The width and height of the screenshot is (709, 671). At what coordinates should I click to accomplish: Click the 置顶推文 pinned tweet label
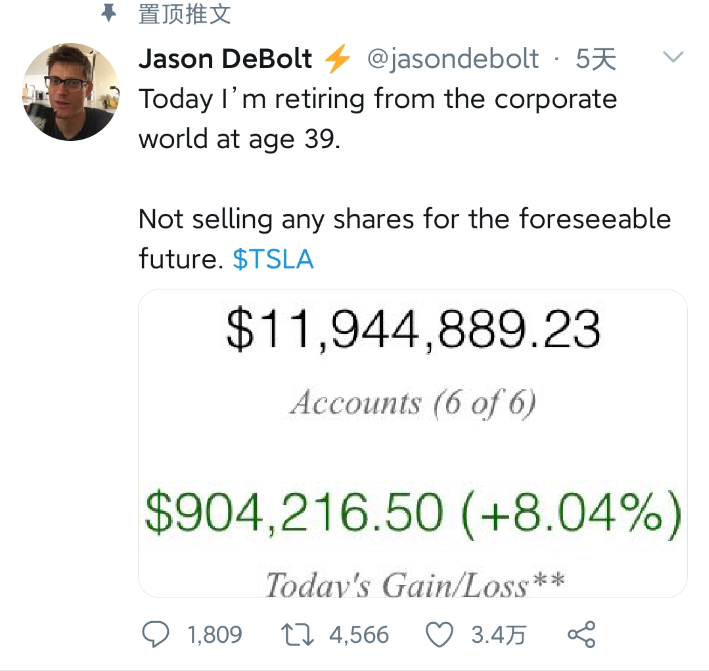[184, 14]
